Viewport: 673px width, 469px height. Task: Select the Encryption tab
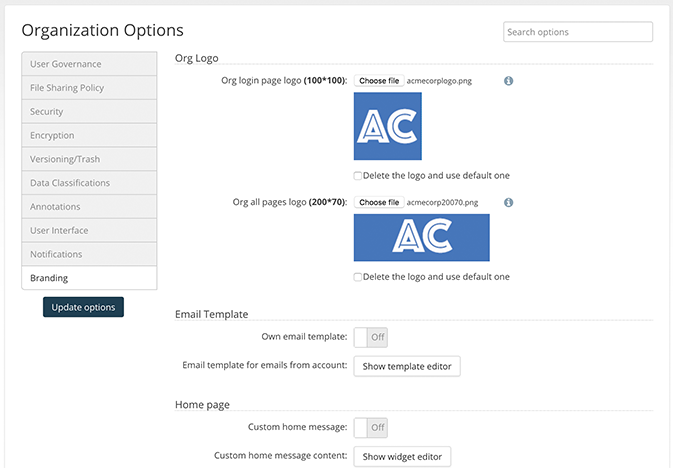(x=89, y=136)
